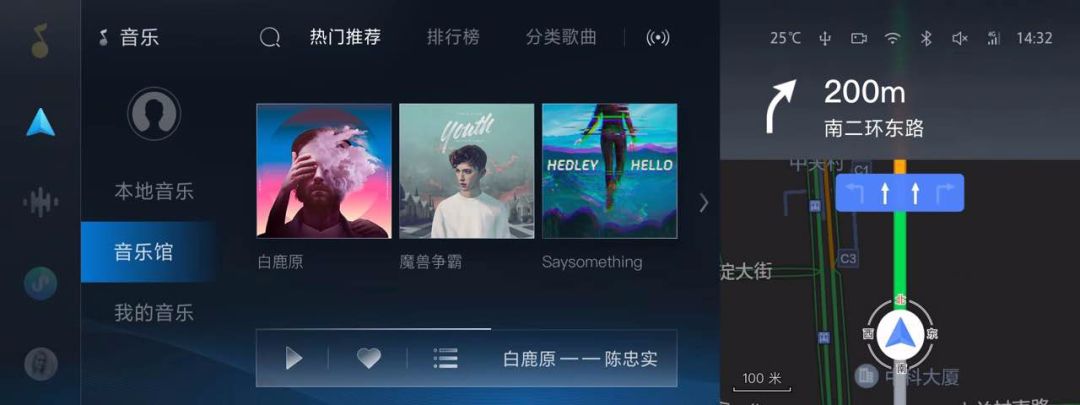Toggle the Wi-Fi status icon

coord(893,38)
